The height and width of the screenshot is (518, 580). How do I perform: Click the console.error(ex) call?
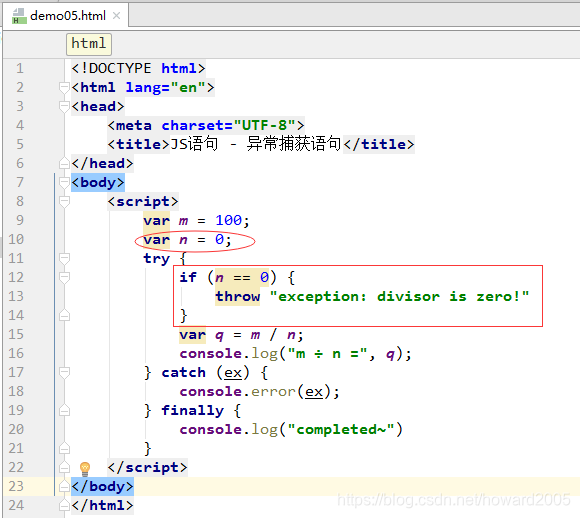coord(259,391)
